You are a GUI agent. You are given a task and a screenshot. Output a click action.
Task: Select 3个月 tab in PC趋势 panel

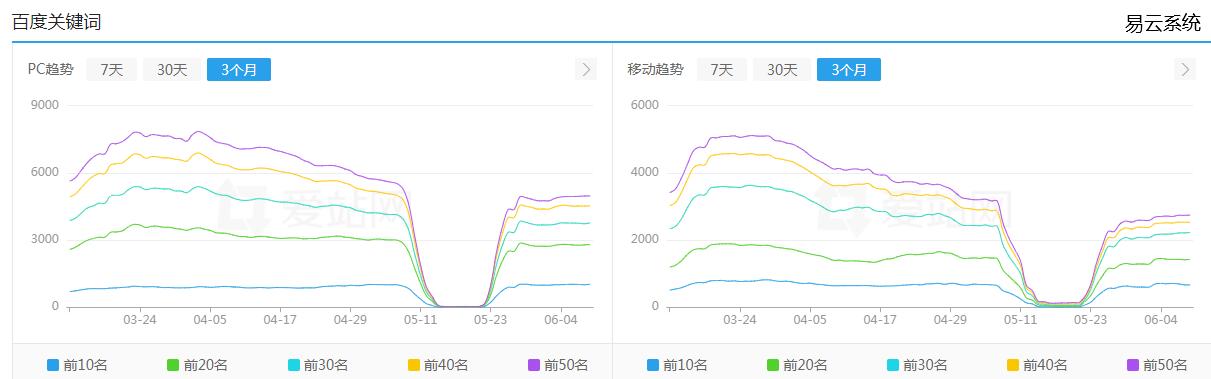coord(239,69)
